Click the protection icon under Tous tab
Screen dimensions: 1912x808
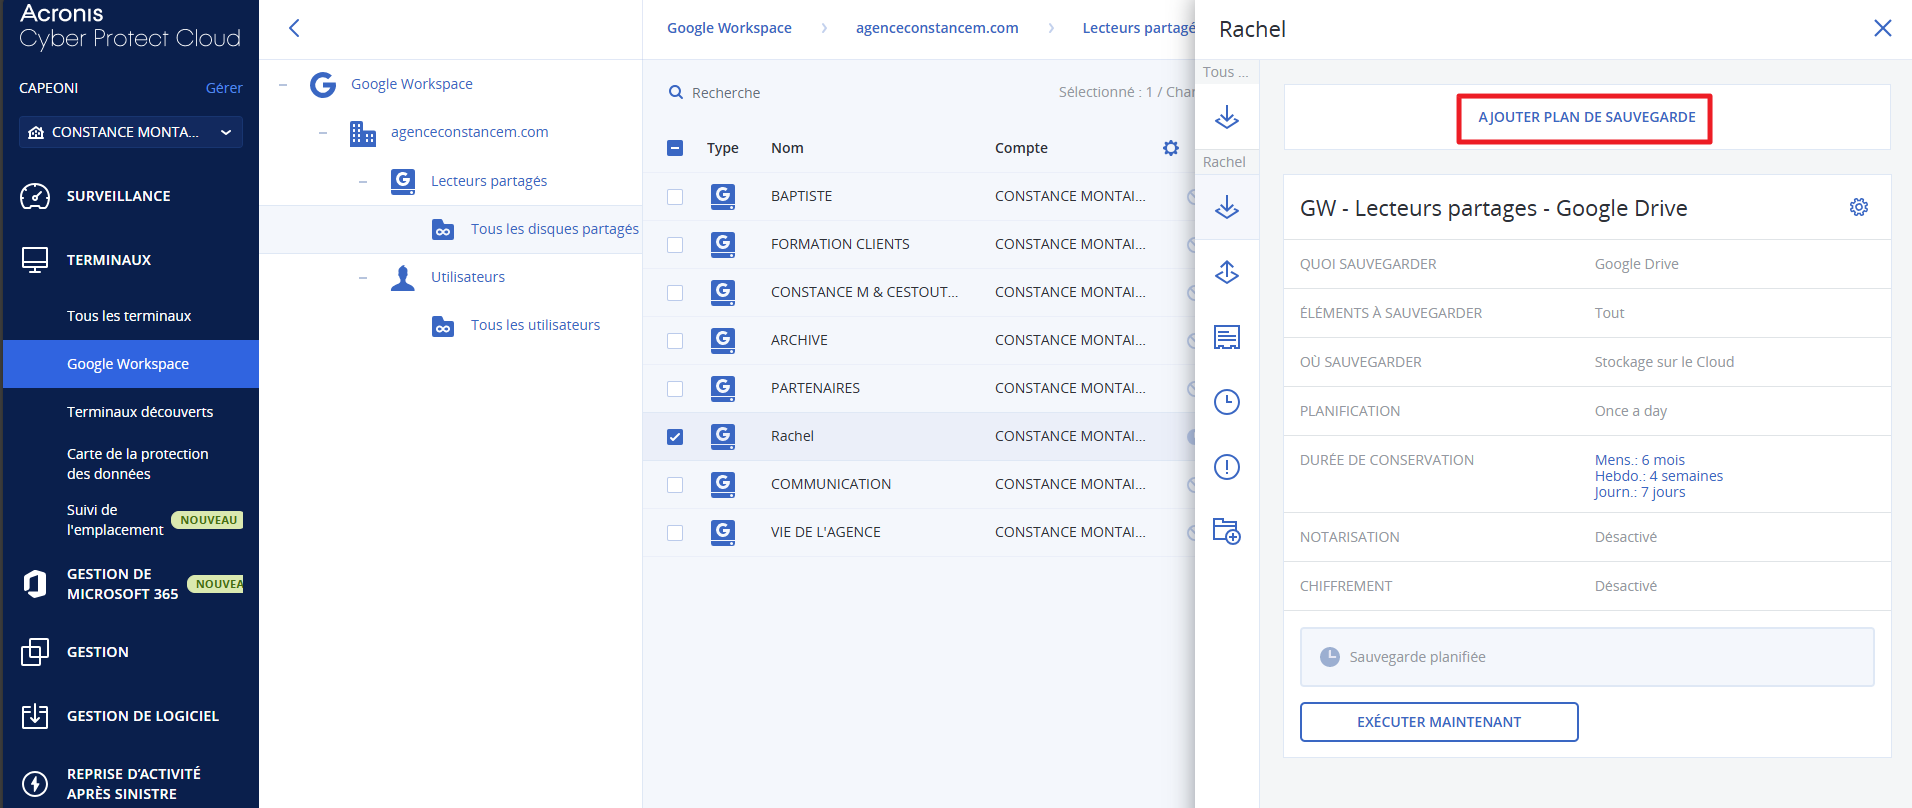pos(1227,117)
